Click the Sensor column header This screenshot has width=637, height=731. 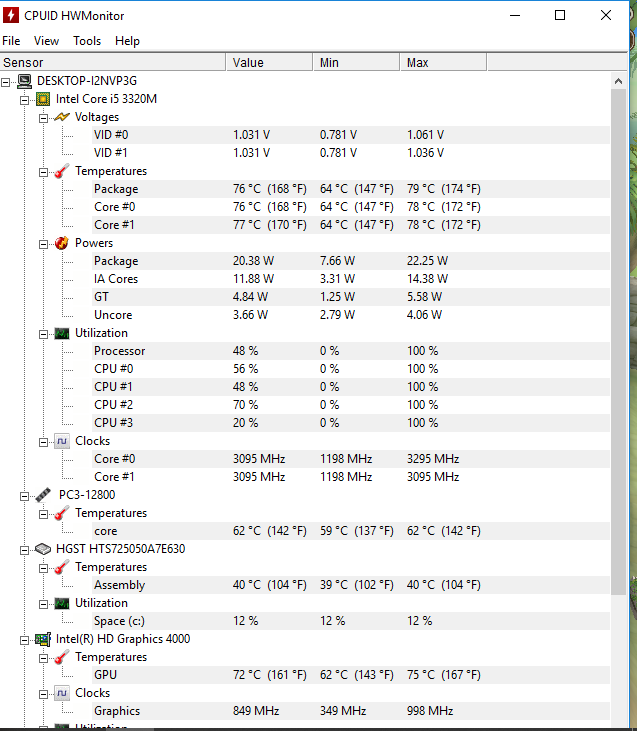tap(113, 62)
